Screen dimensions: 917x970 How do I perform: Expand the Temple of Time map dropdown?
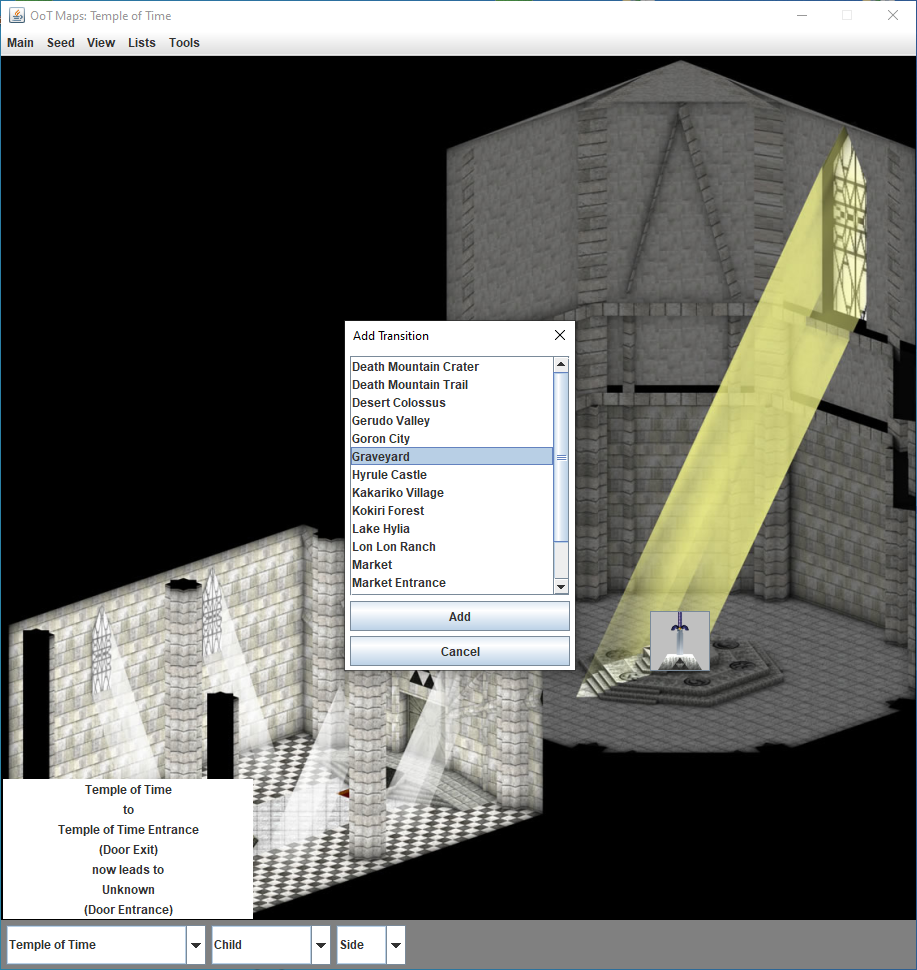(x=196, y=945)
